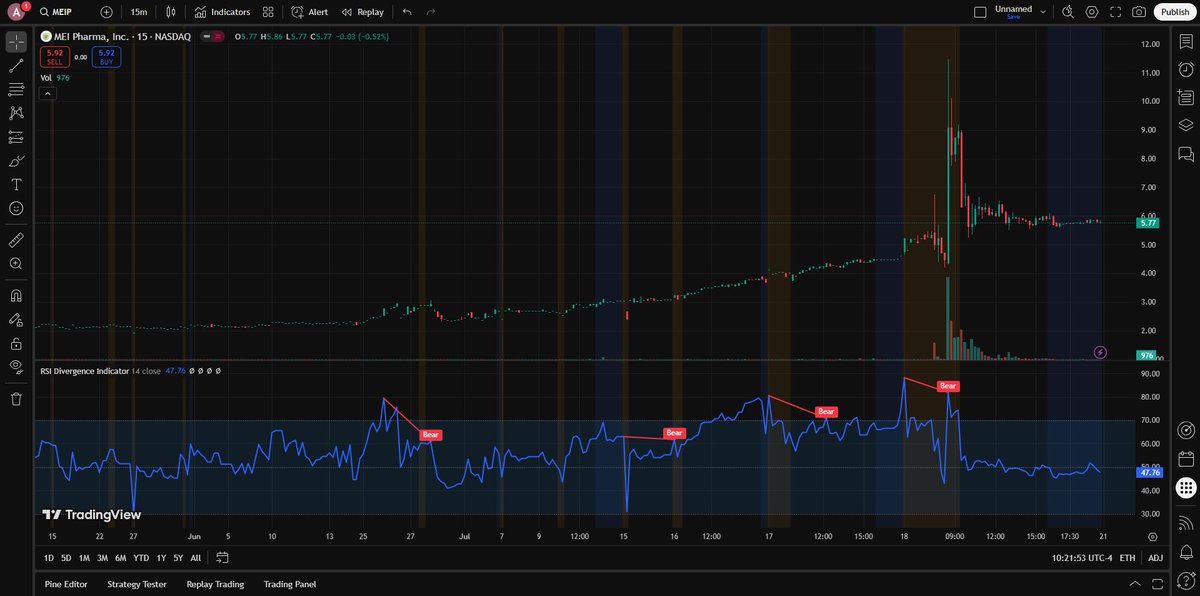The width and height of the screenshot is (1200, 596).
Task: Expand the Unnamed layout dropdown arrow
Action: click(x=1043, y=12)
